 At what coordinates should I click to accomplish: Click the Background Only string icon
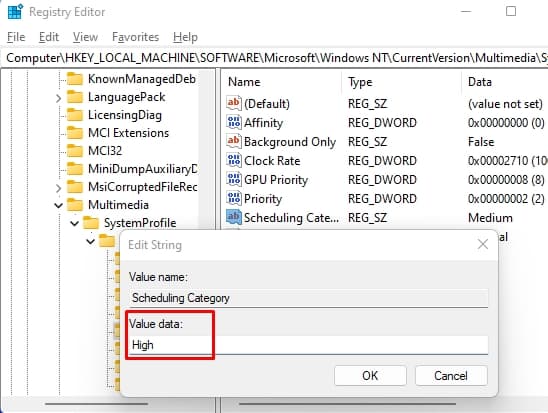tap(234, 141)
